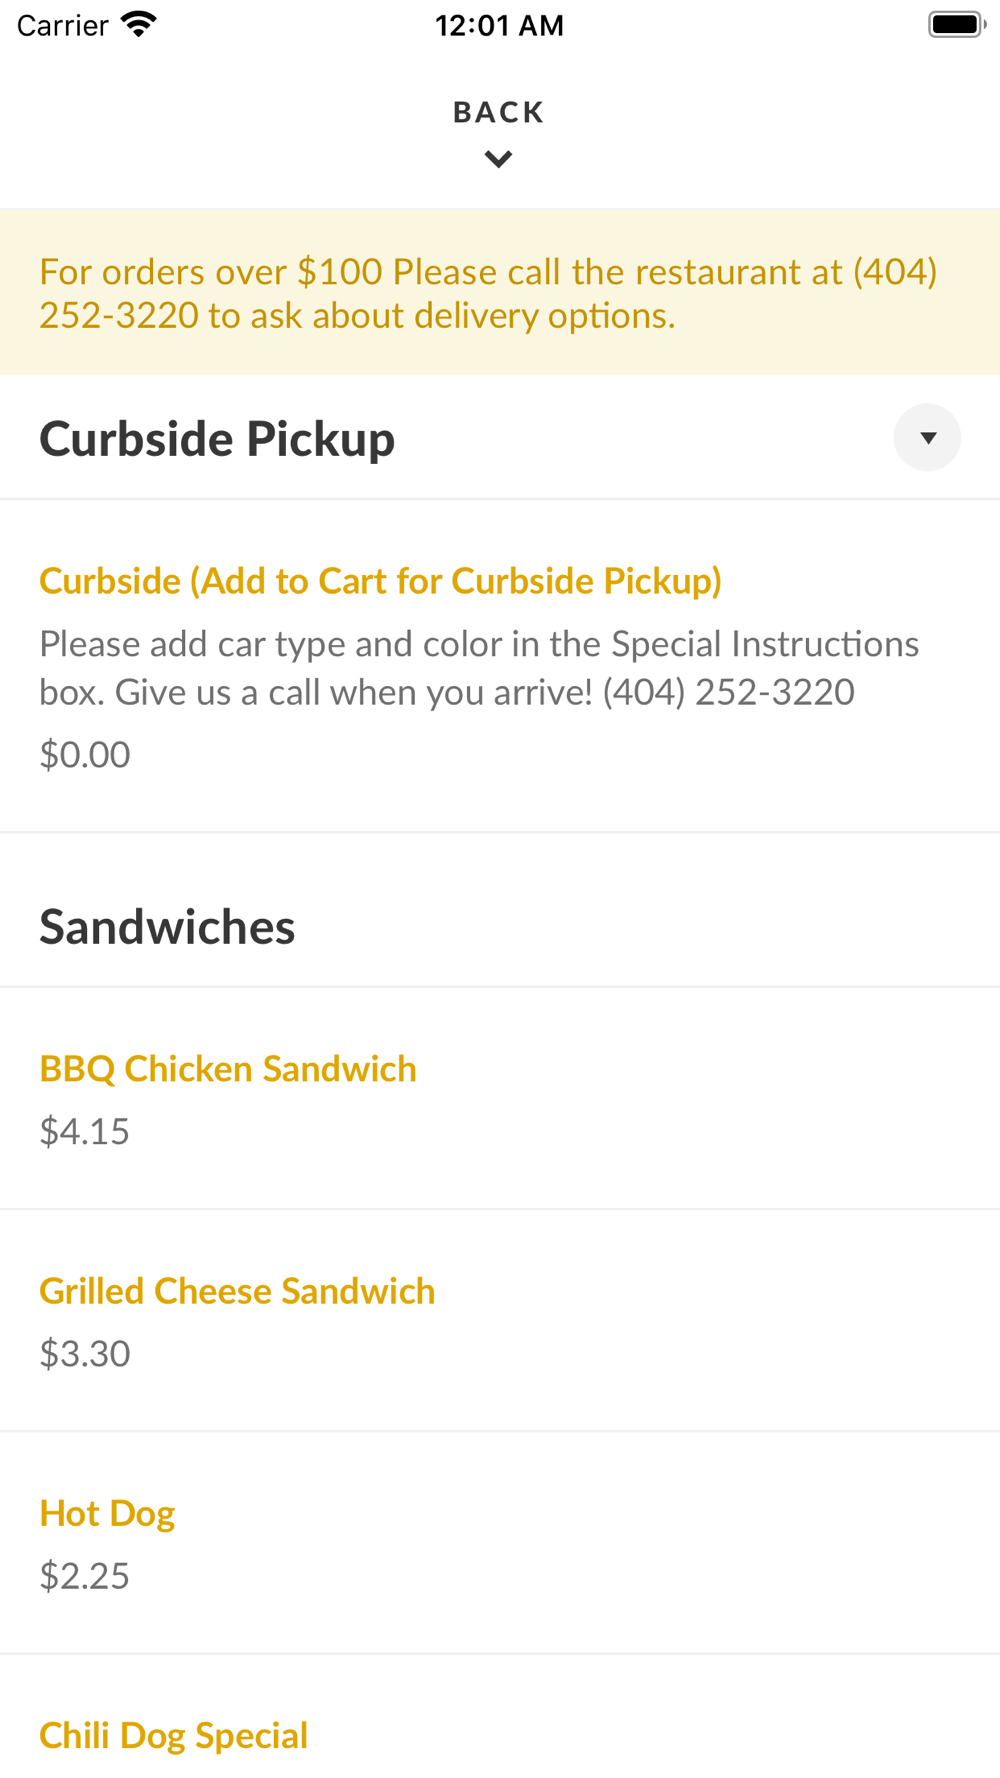
Task: Tap the Curbside Pickup section heading
Action: pyautogui.click(x=217, y=439)
